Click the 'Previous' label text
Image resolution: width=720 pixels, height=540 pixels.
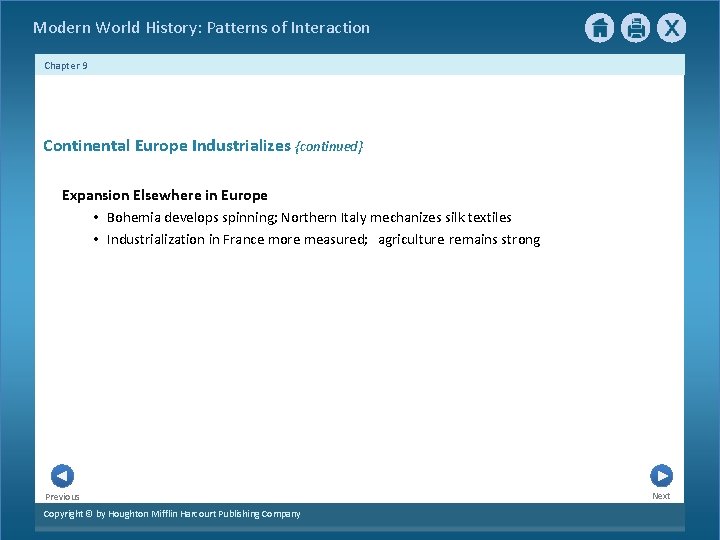click(62, 497)
